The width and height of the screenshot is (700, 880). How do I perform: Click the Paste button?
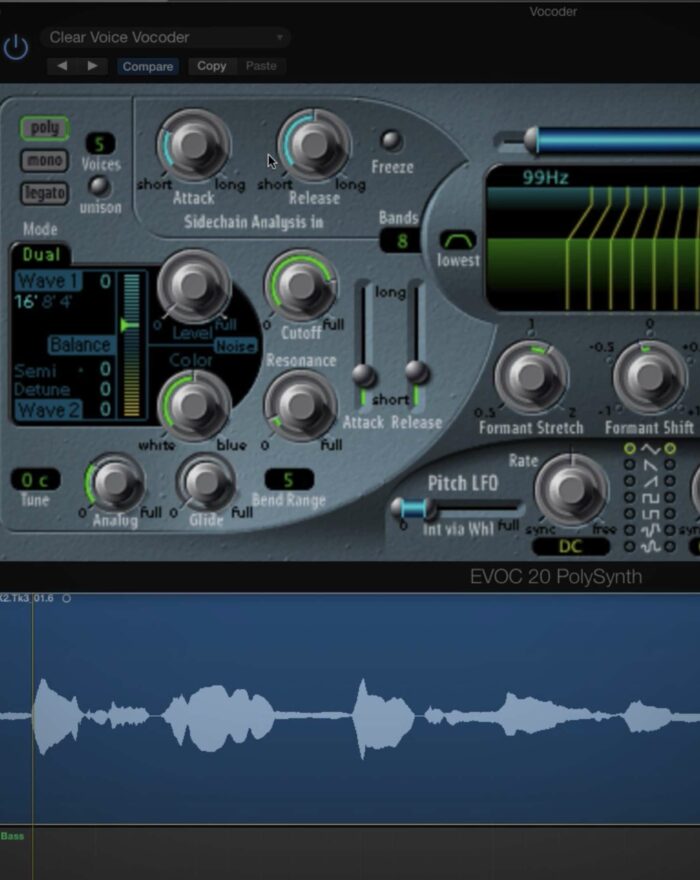pos(261,66)
